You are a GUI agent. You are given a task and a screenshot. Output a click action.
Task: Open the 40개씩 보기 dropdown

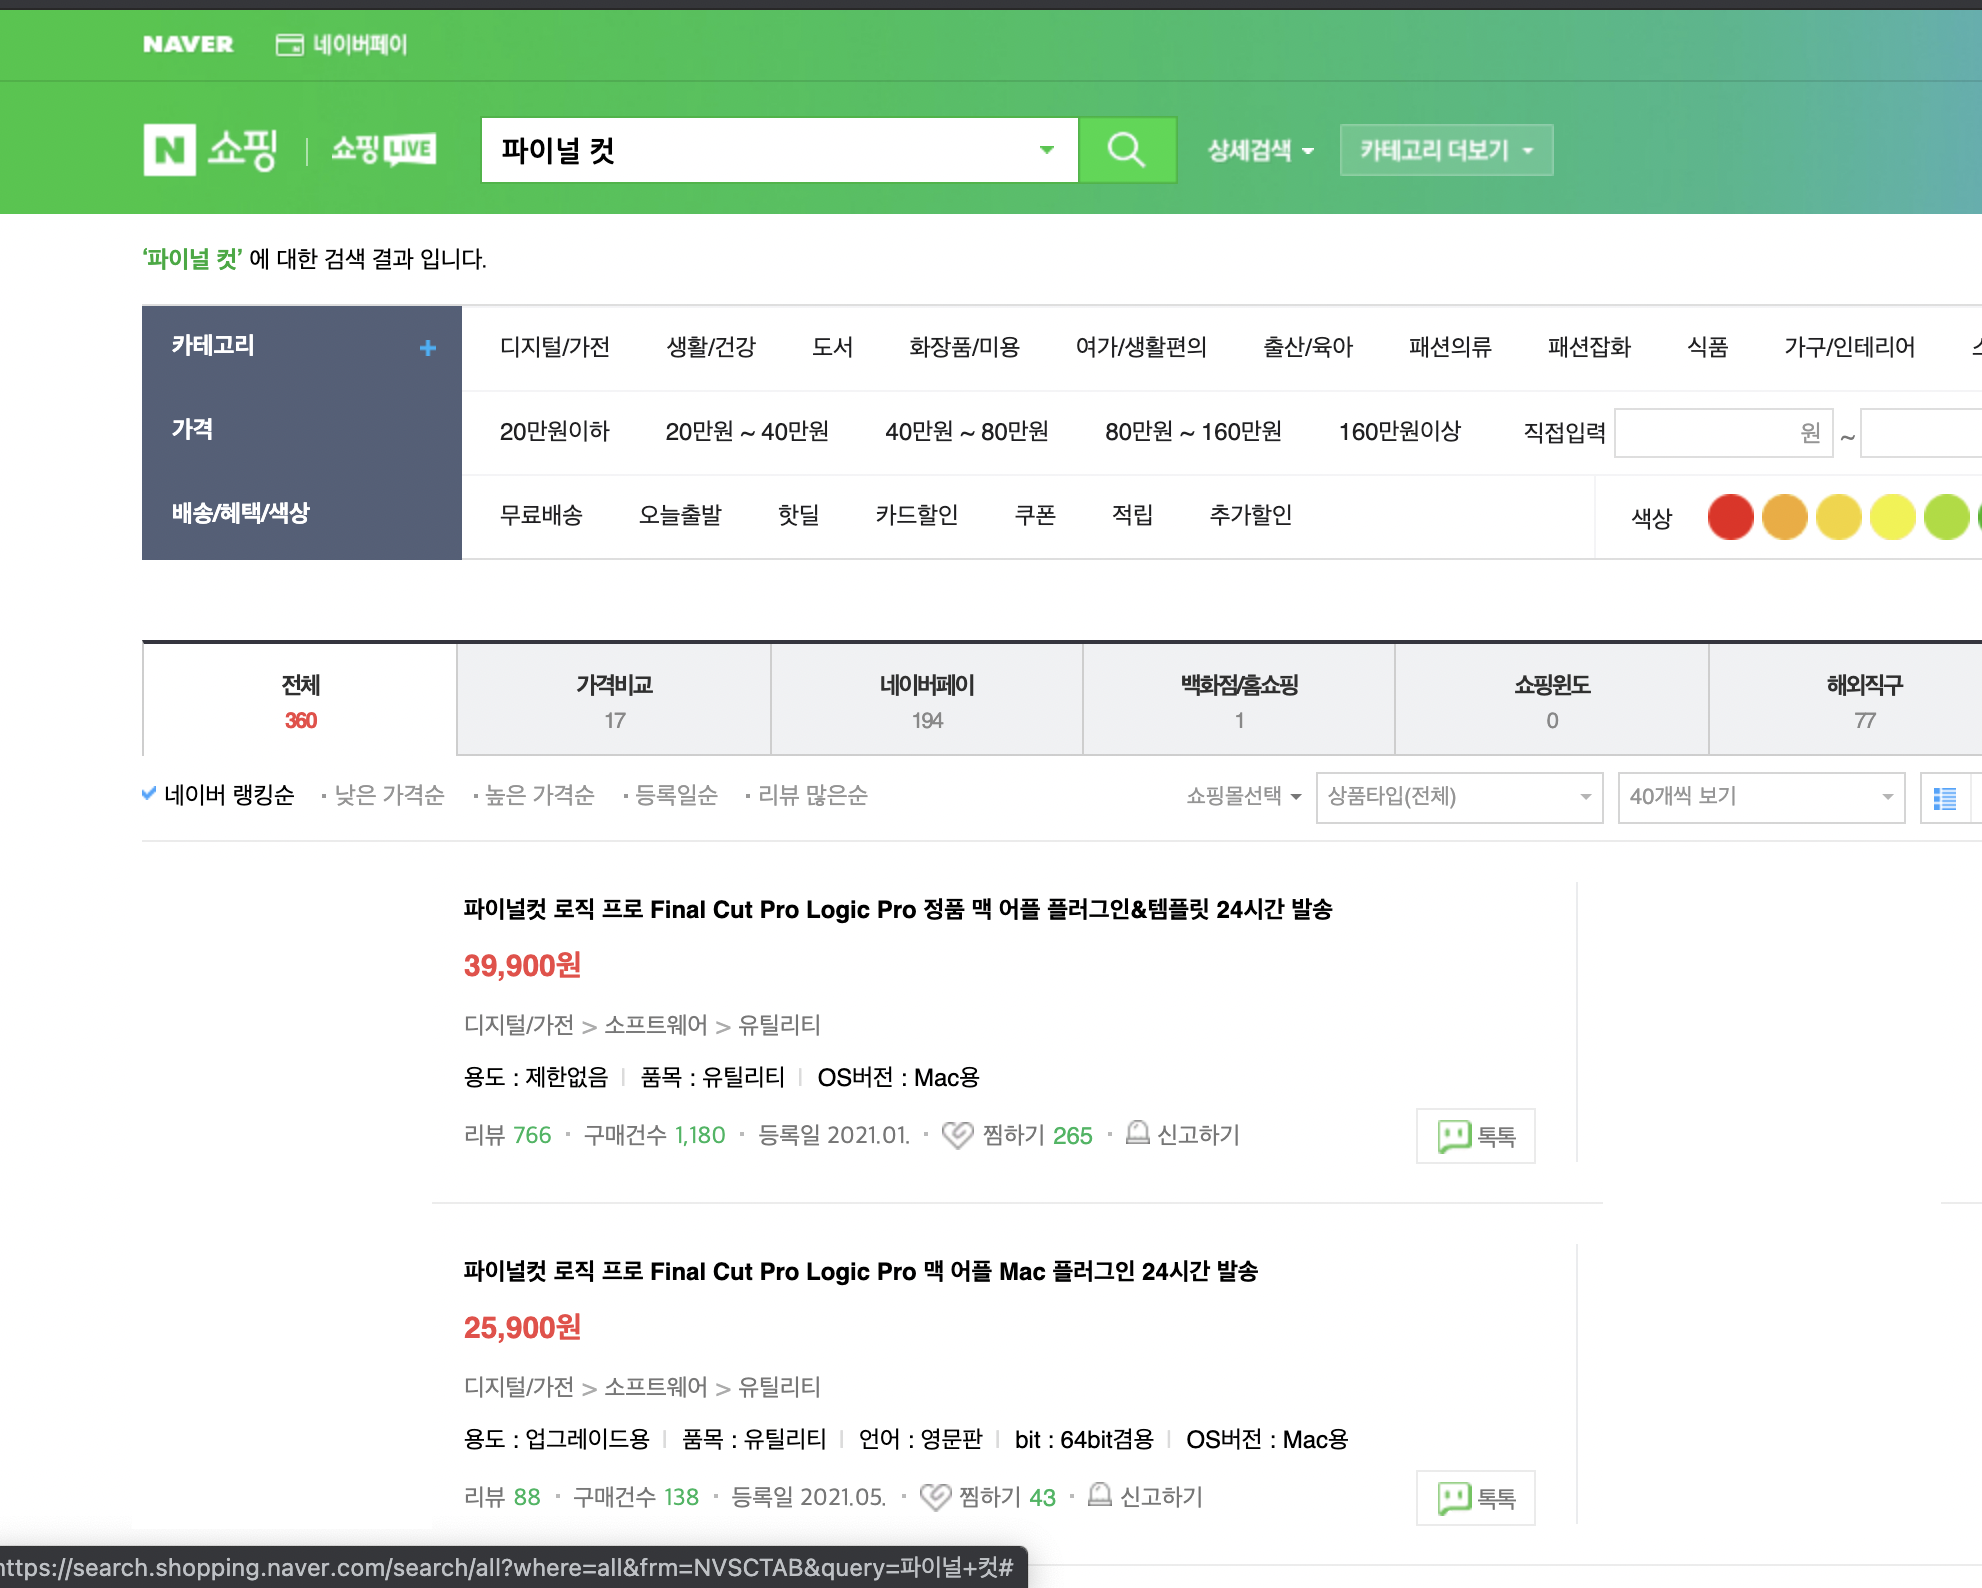[x=1760, y=797]
